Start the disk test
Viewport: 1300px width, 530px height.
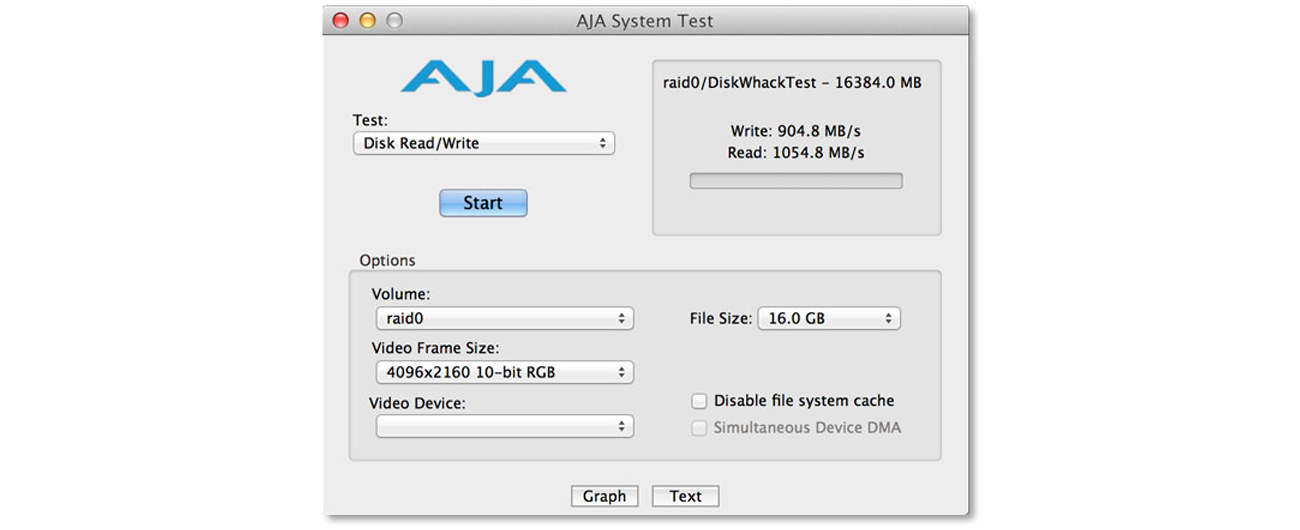483,203
